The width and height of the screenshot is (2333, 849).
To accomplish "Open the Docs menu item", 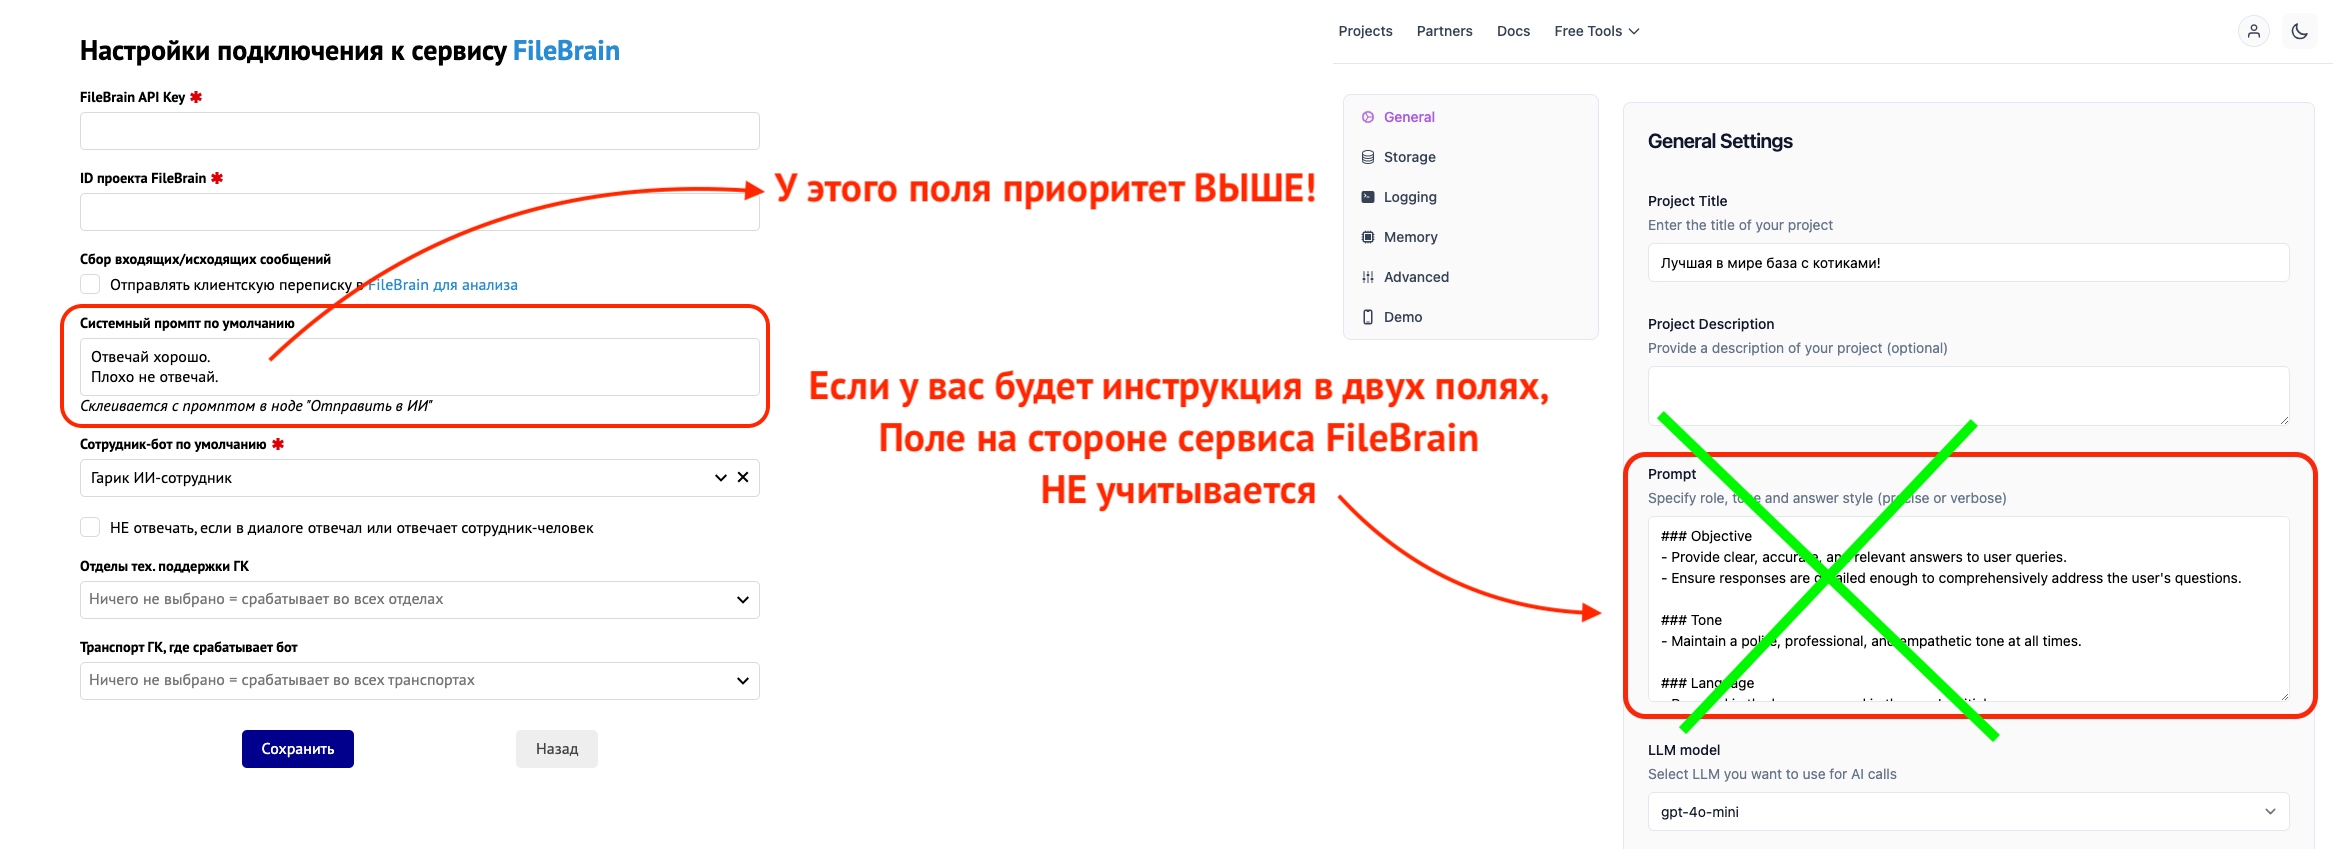I will pyautogui.click(x=1513, y=32).
